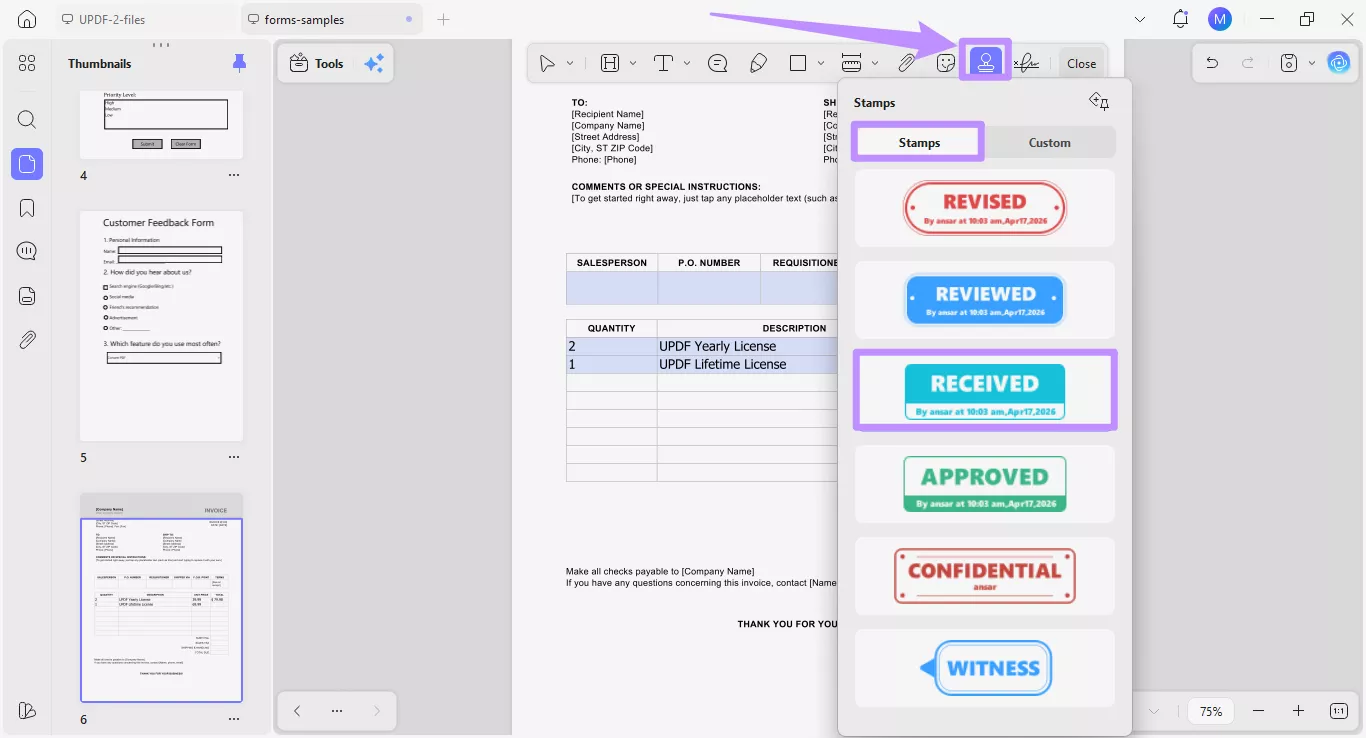The height and width of the screenshot is (738, 1366).
Task: Select the Sticky note comment tool
Action: (717, 63)
